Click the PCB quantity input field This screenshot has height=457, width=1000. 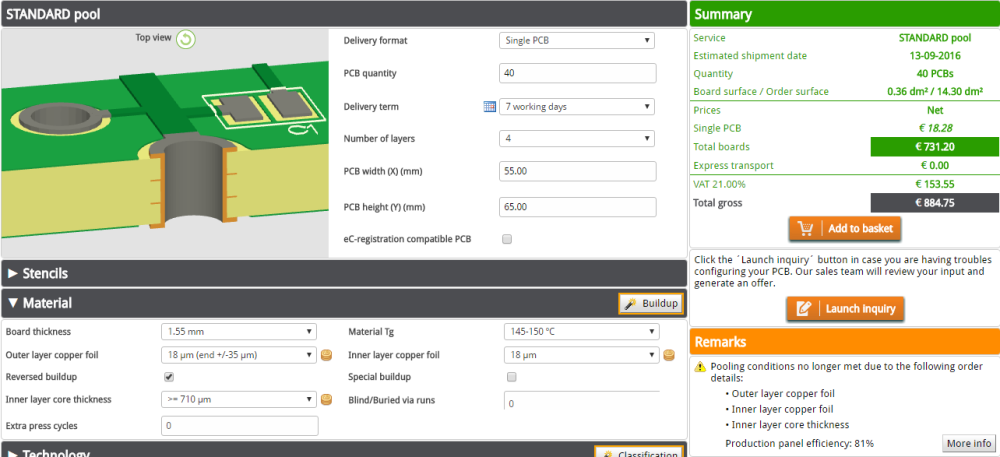tap(577, 73)
